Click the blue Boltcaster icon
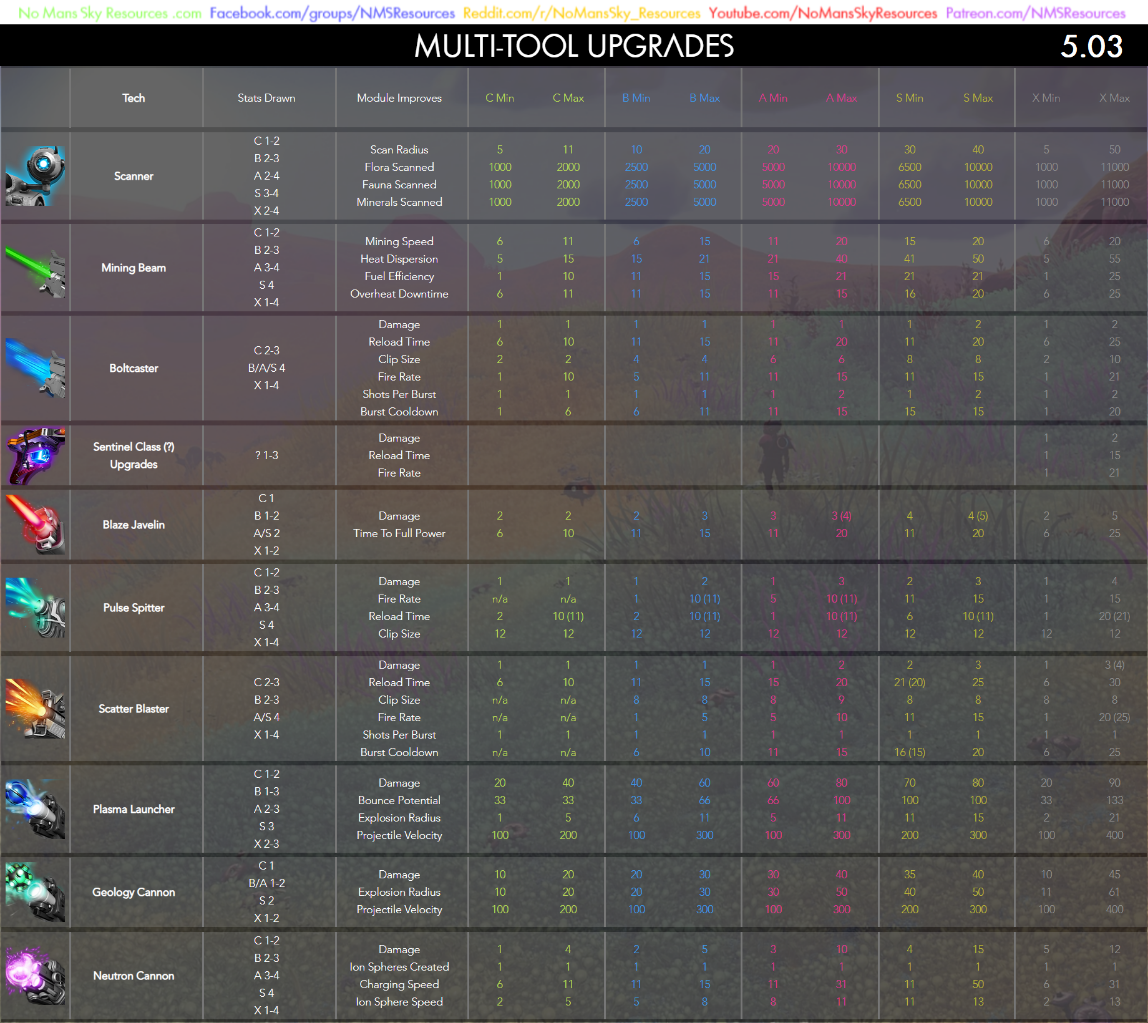 tap(35, 368)
